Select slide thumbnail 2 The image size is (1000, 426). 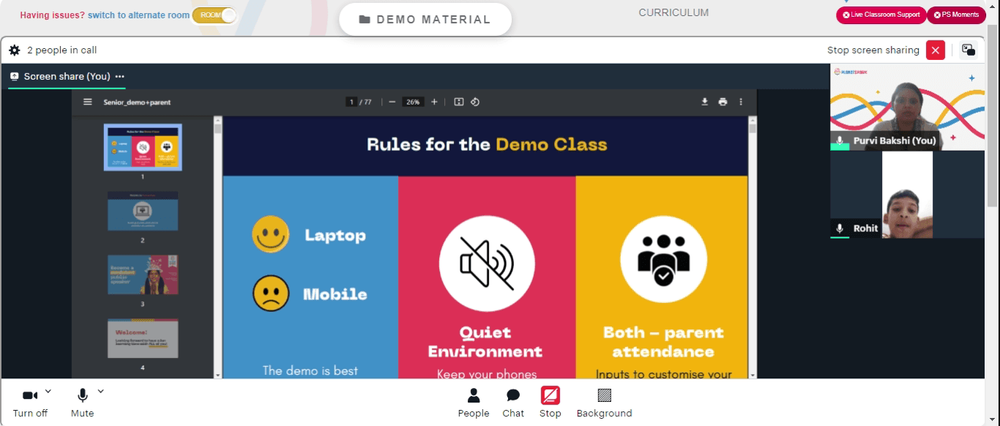pos(143,211)
